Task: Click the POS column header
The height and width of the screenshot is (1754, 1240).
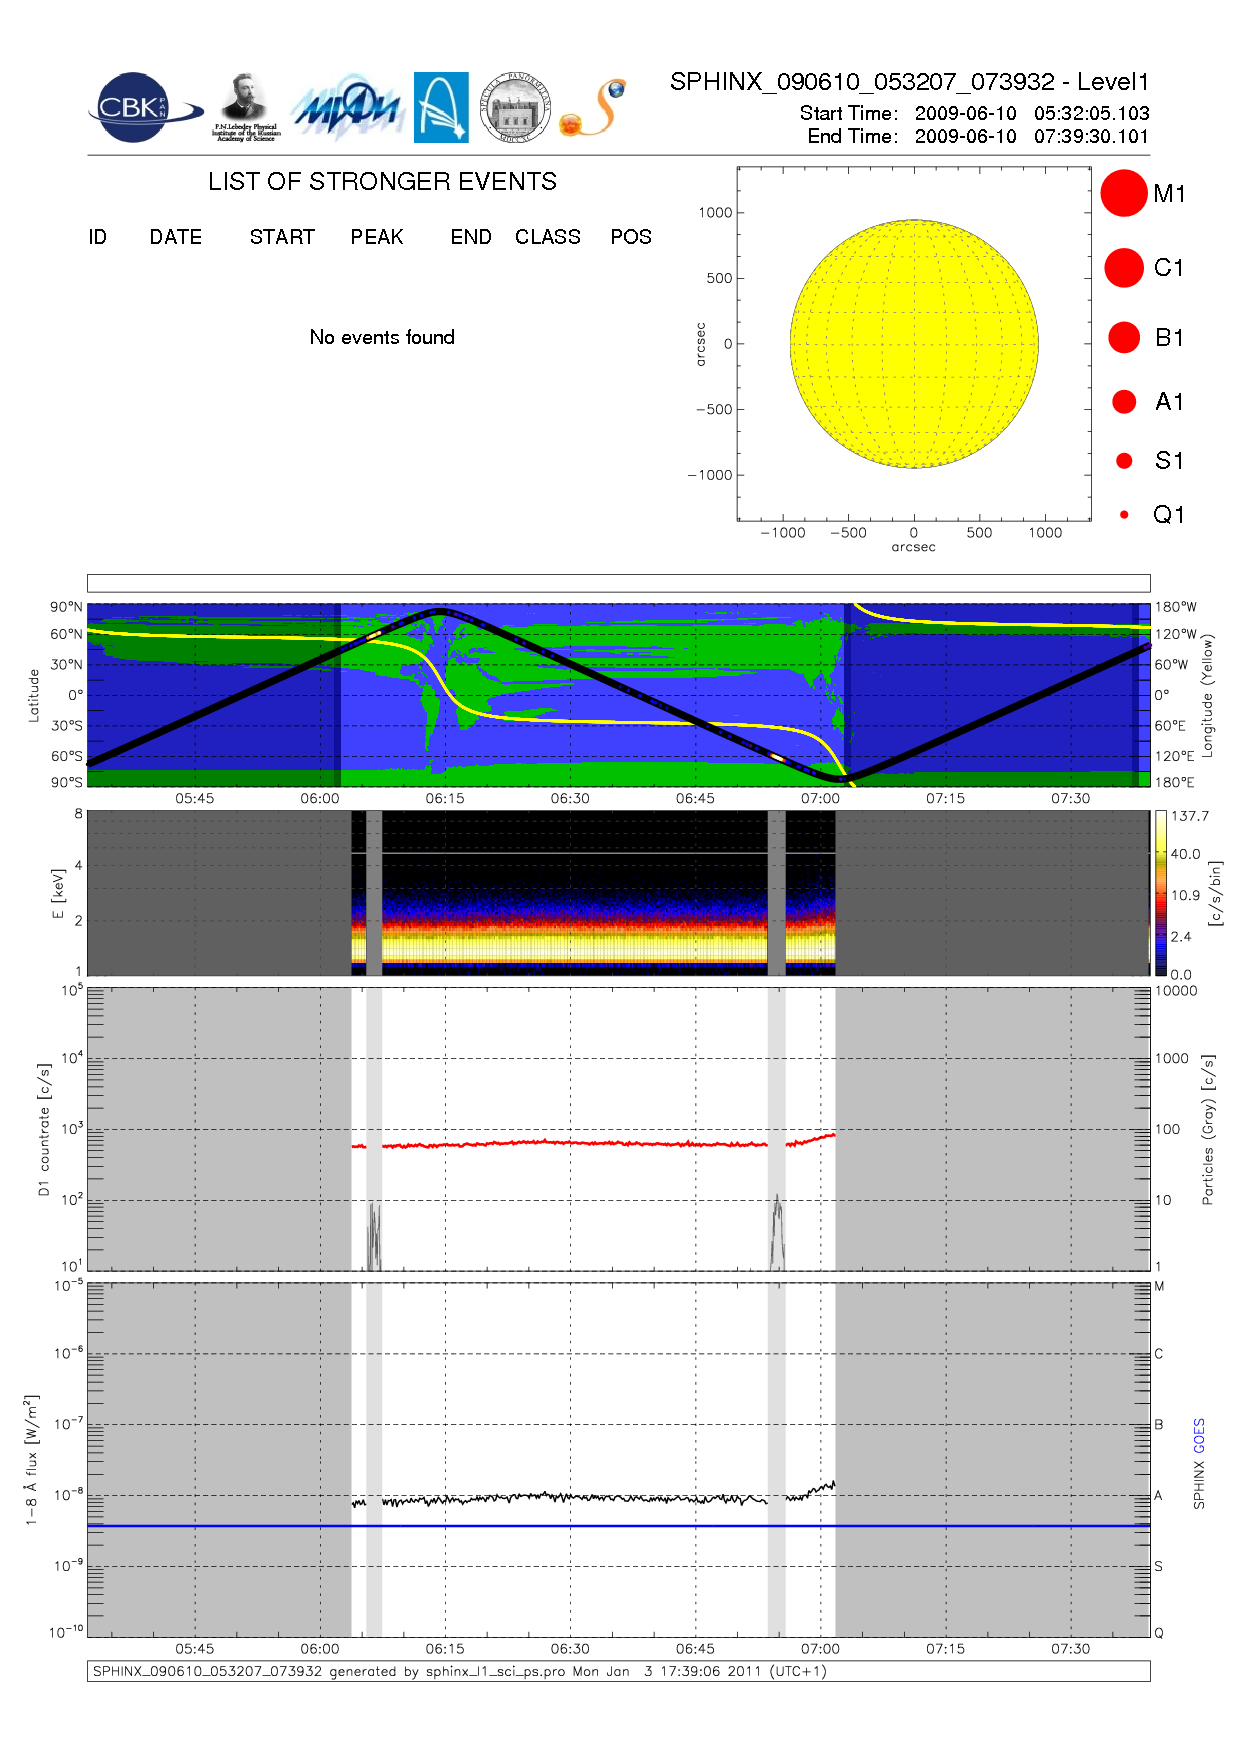Action: tap(631, 237)
